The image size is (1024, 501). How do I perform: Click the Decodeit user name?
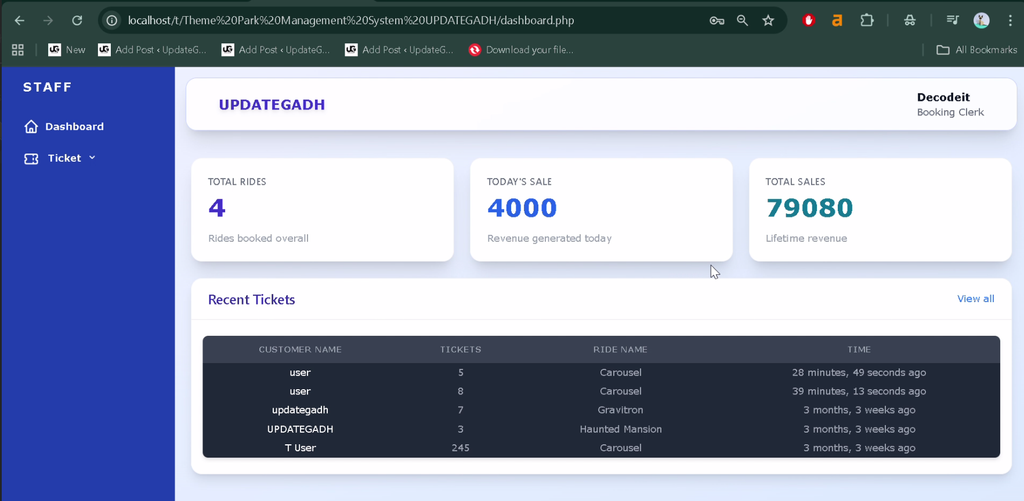943,97
